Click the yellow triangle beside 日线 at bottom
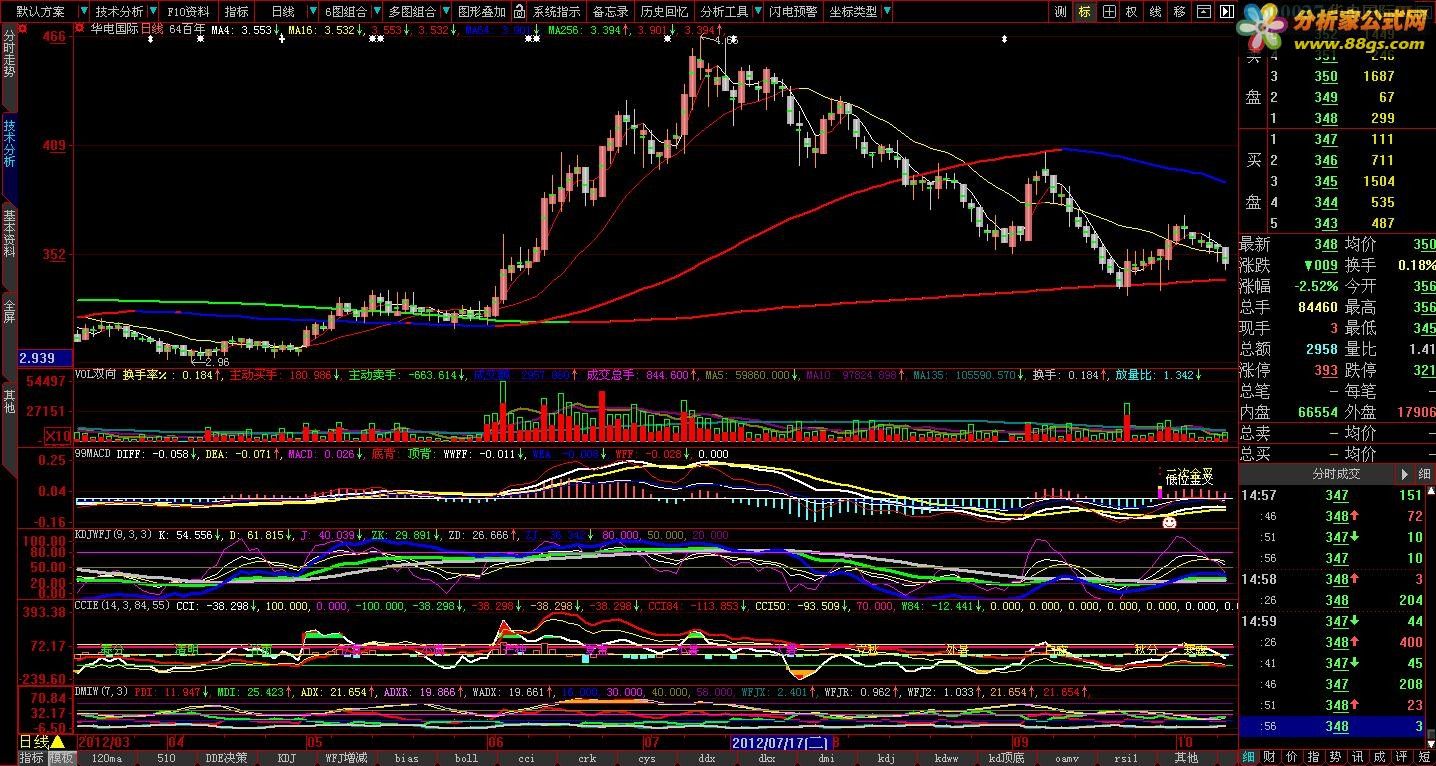 pyautogui.click(x=57, y=742)
